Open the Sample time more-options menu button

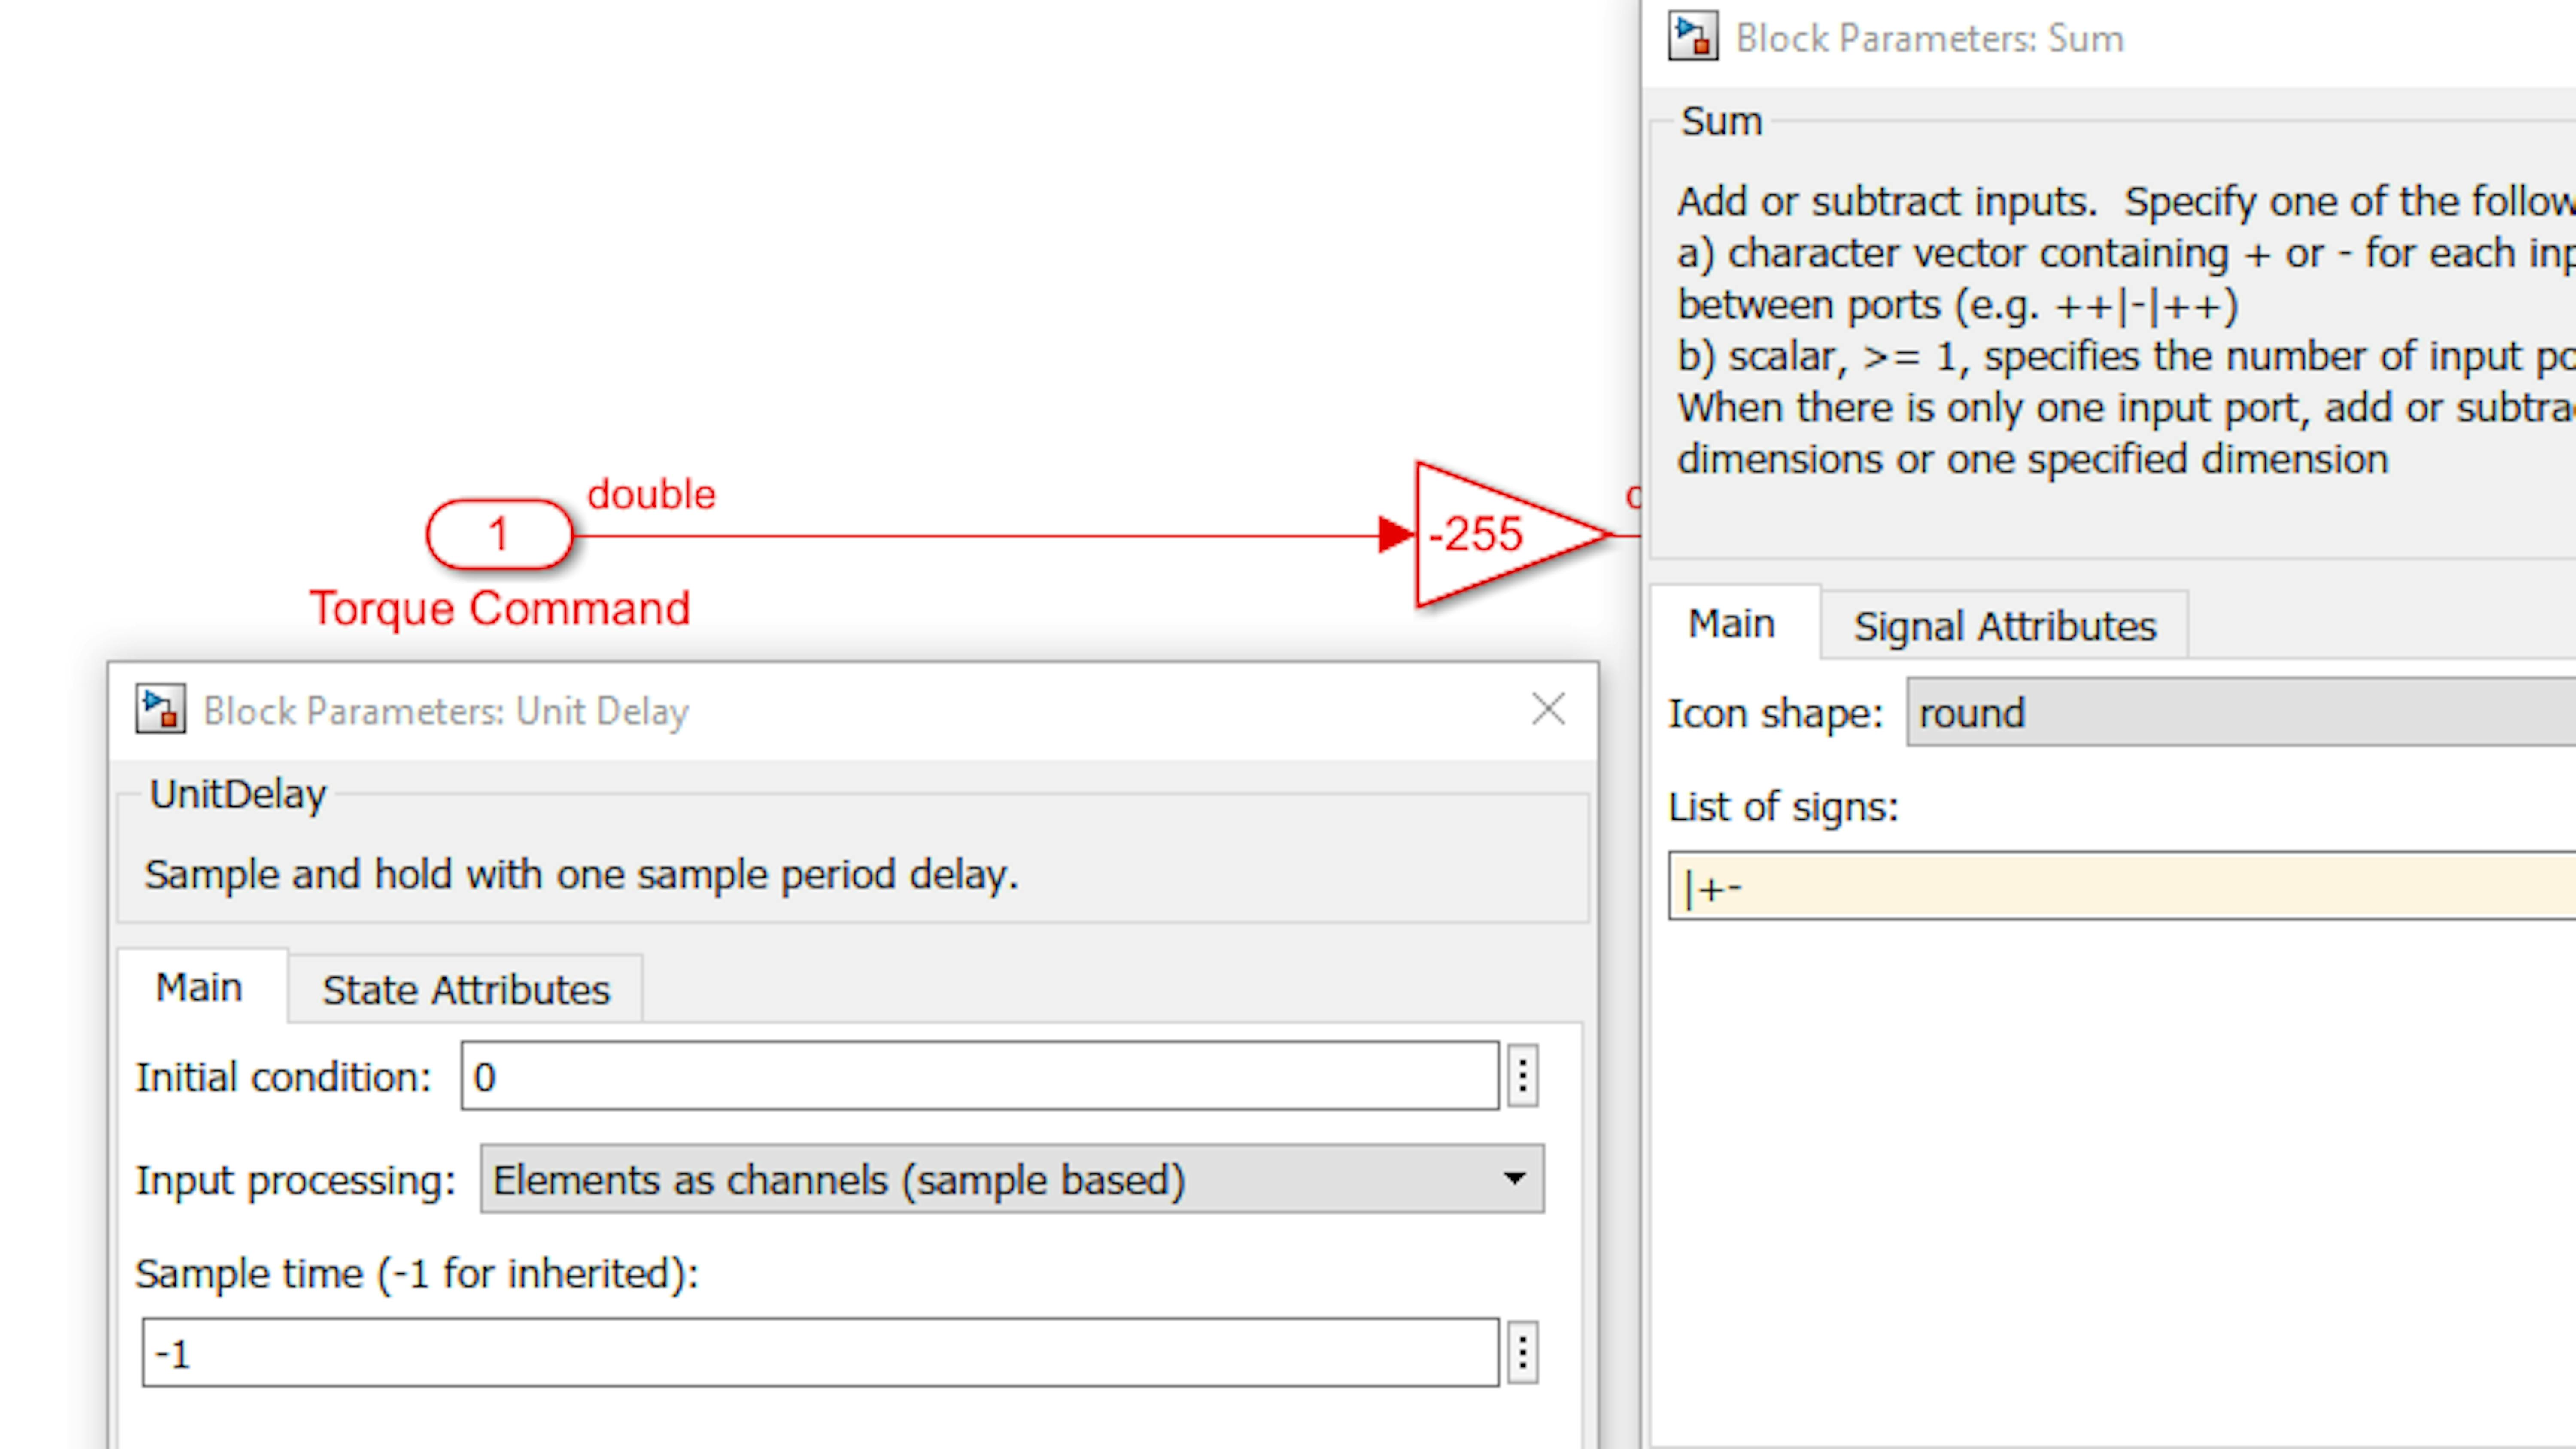pos(1522,1353)
